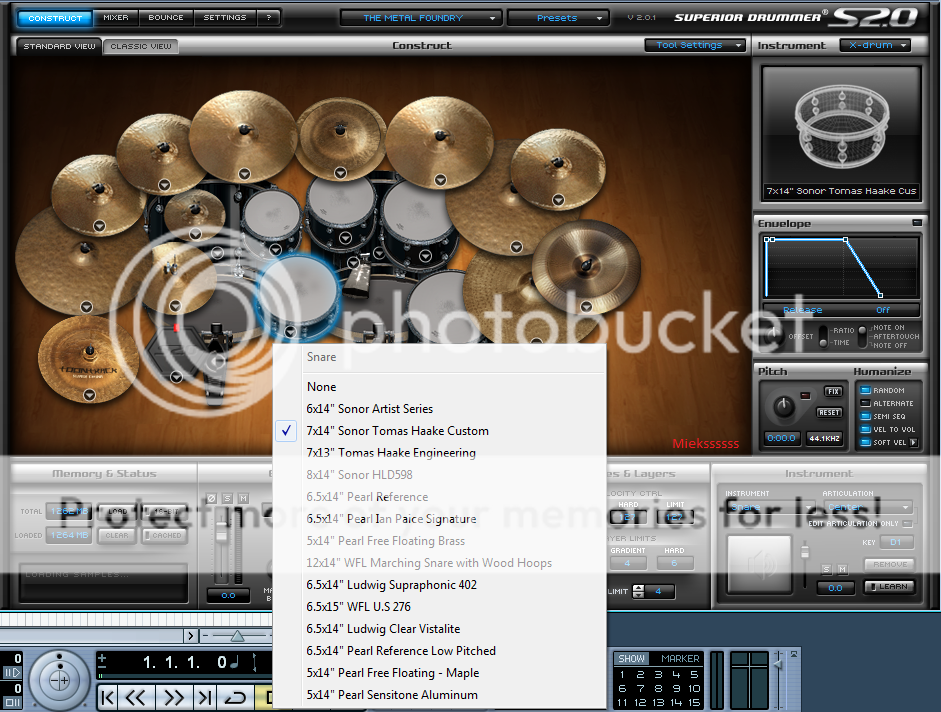
Task: Click the Fix button in Pitch panel
Action: [x=833, y=392]
